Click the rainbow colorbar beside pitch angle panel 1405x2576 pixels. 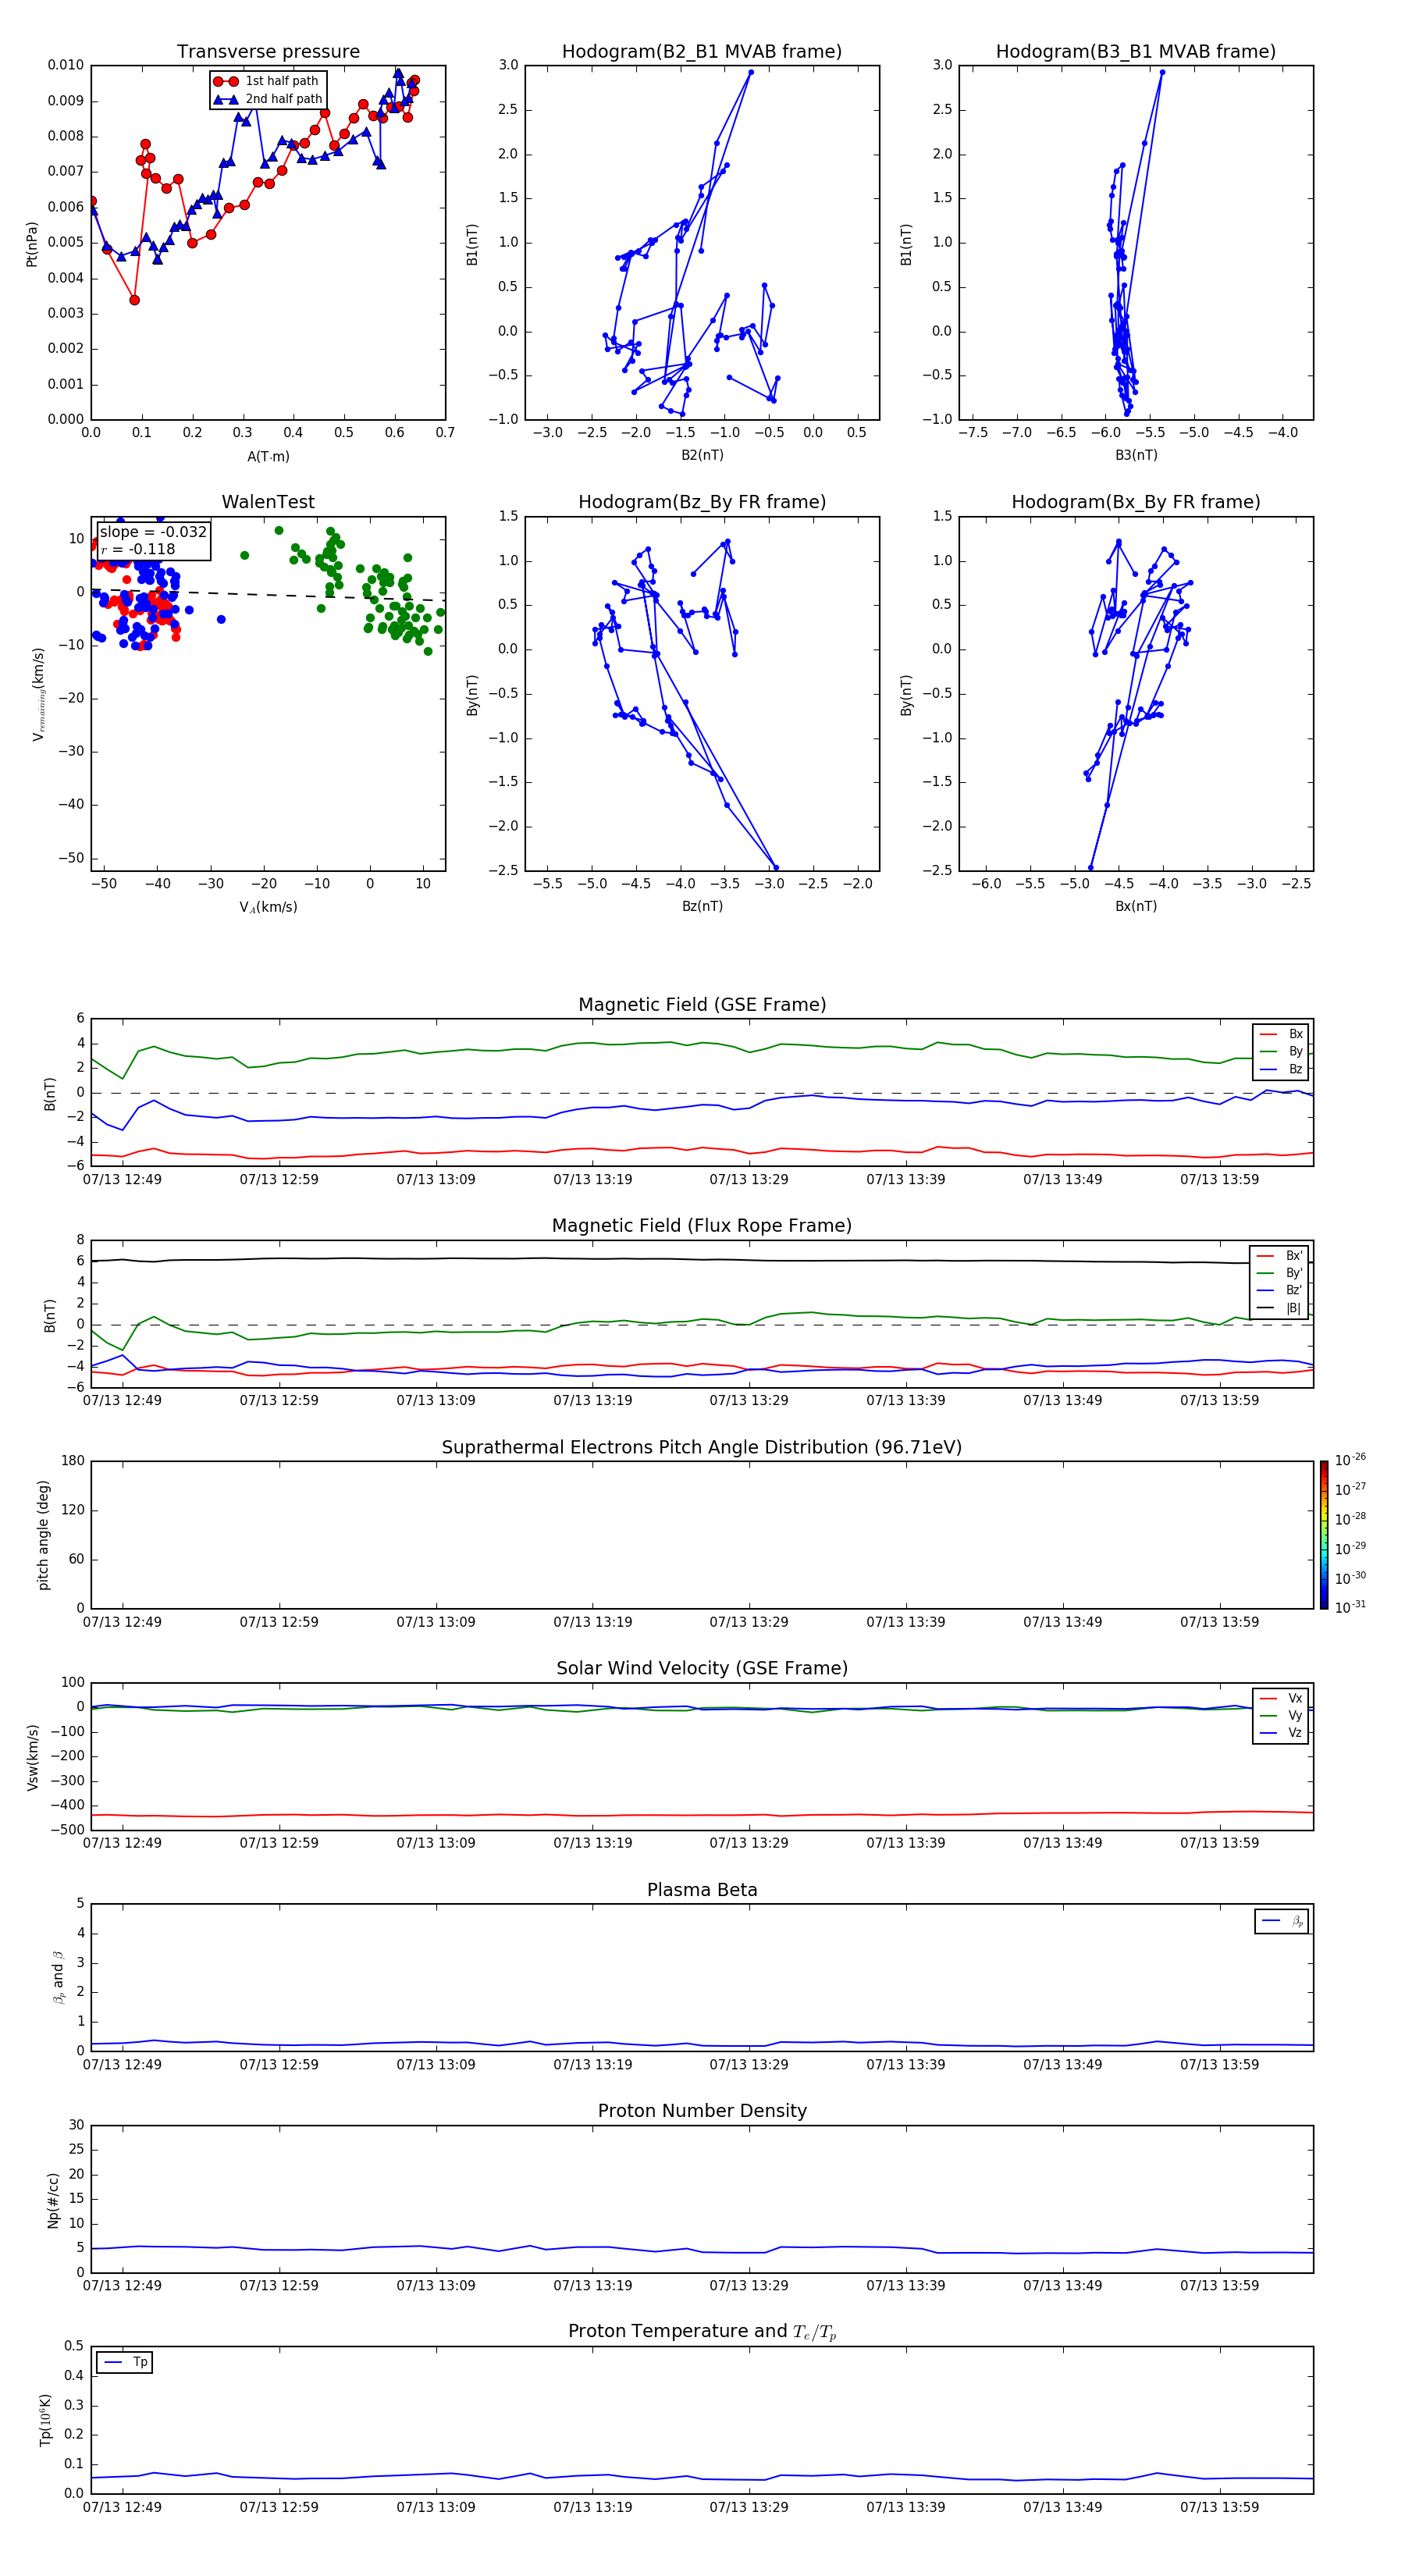[1324, 1535]
